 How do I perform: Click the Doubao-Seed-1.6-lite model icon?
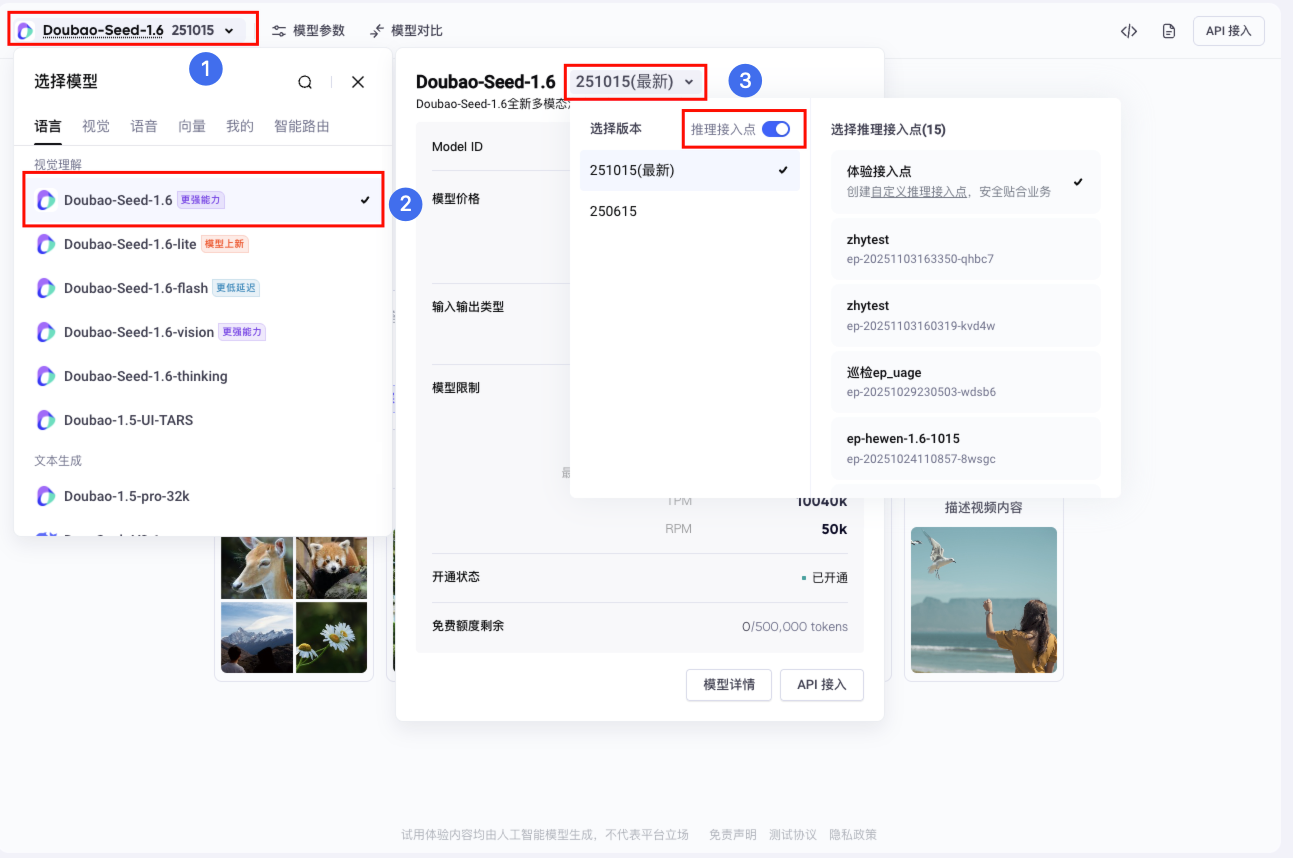click(x=46, y=244)
